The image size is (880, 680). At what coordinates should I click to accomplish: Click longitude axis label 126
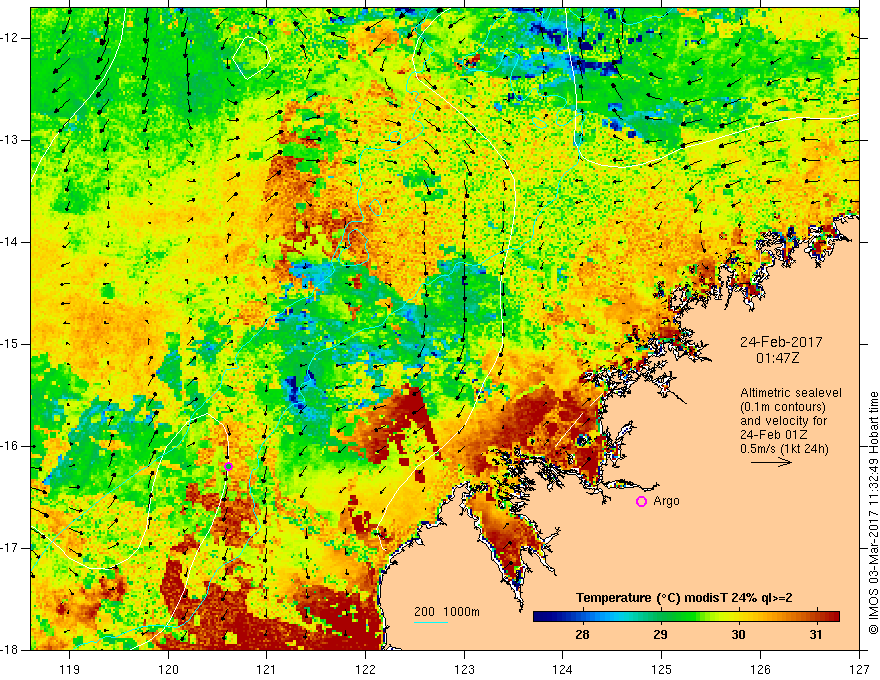pos(760,669)
